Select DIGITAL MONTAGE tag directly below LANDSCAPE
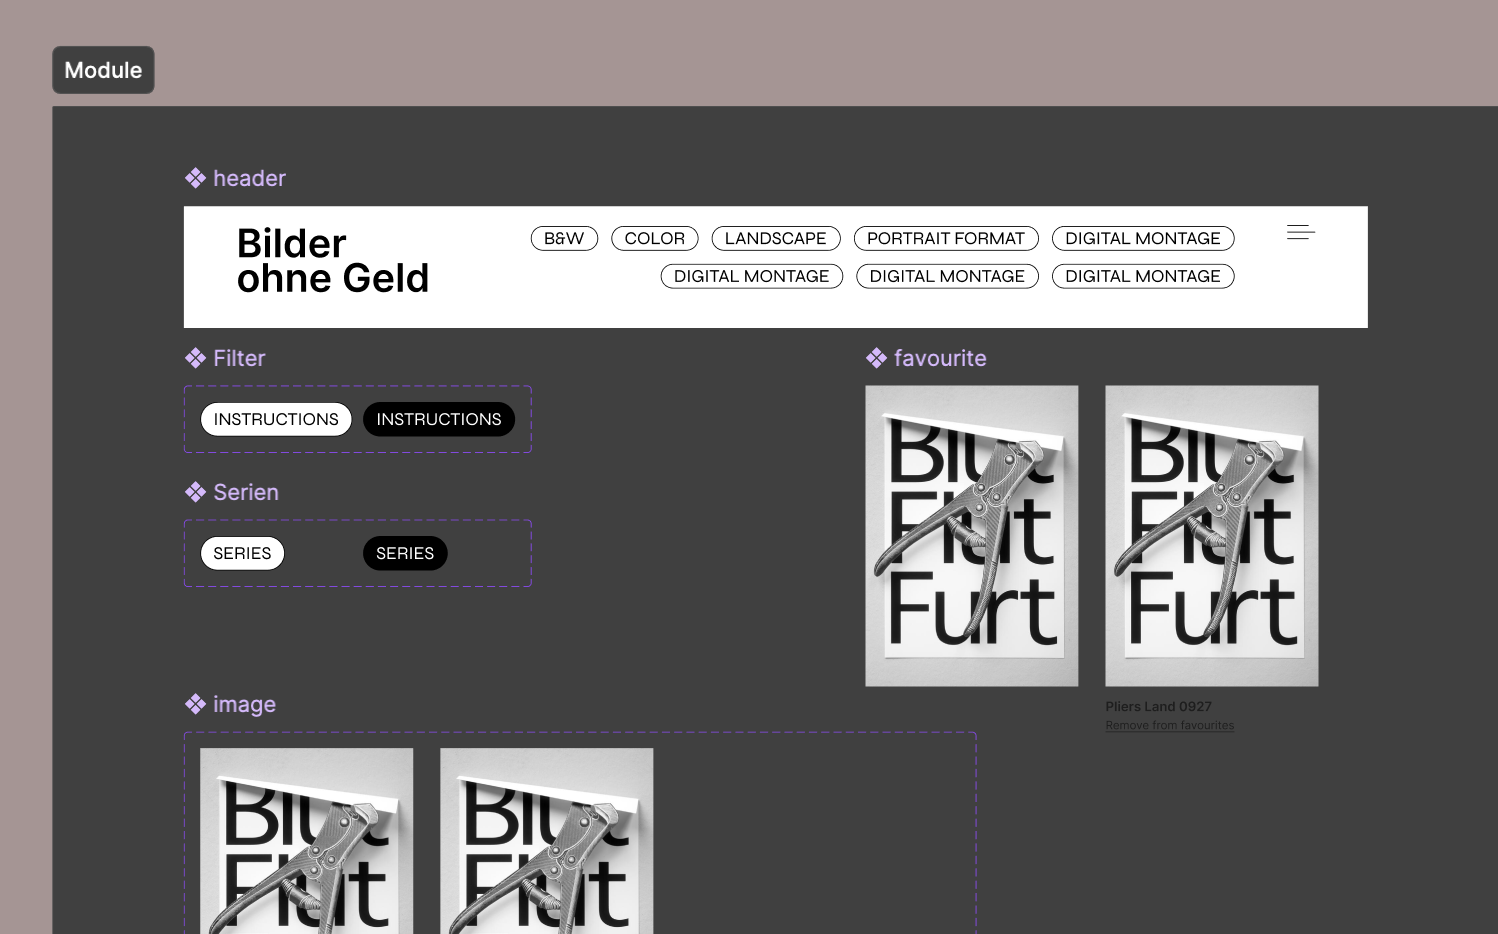Viewport: 1498px width, 934px height. (x=752, y=276)
